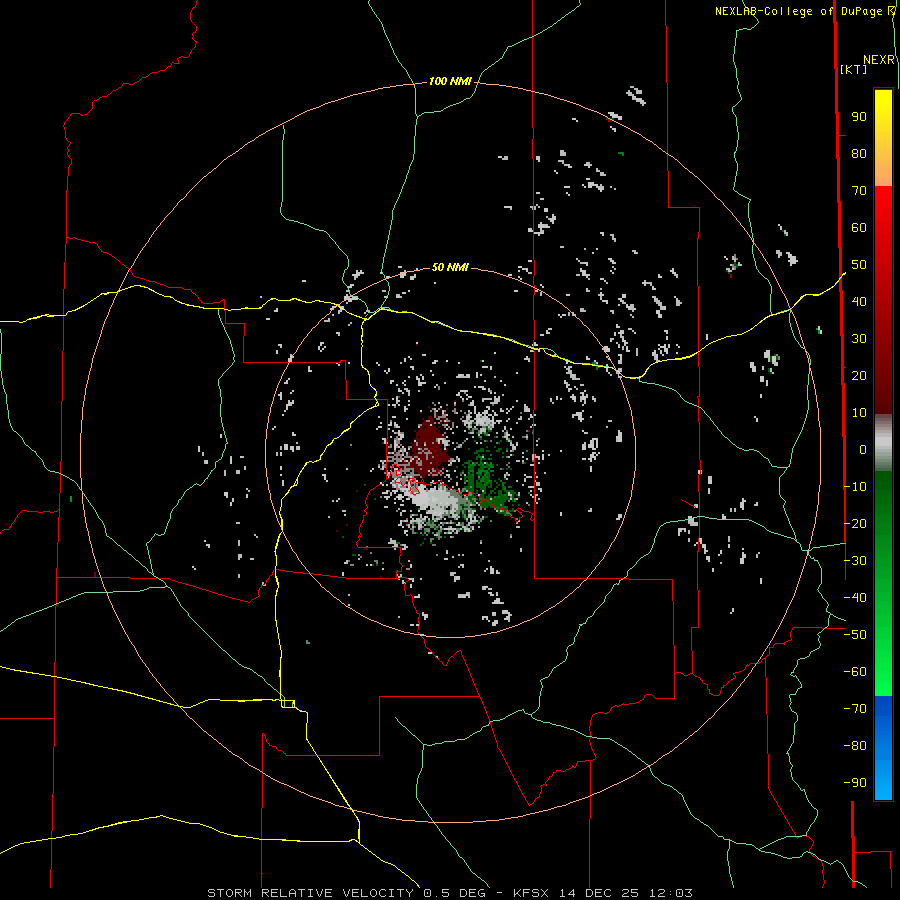This screenshot has height=900, width=900.
Task: Select the -40 knot scale label
Action: point(855,598)
